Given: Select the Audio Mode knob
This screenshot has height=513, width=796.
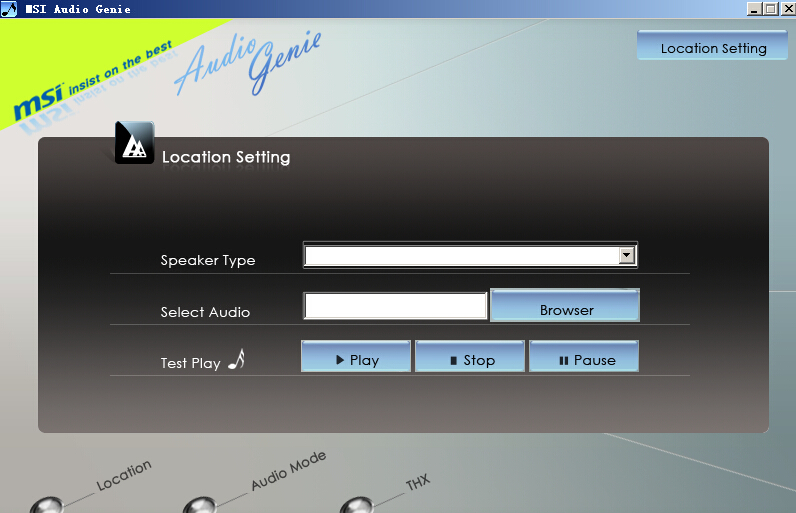Looking at the screenshot, I should click(200, 505).
